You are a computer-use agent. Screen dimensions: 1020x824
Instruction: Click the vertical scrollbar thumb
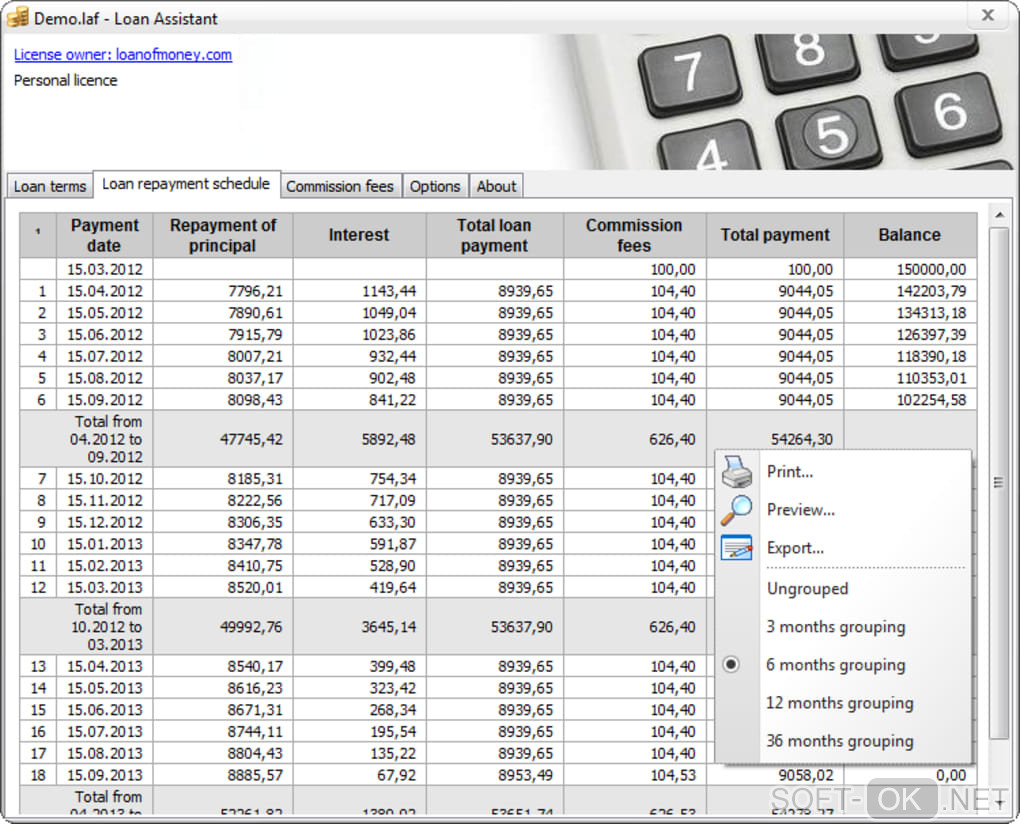point(999,483)
